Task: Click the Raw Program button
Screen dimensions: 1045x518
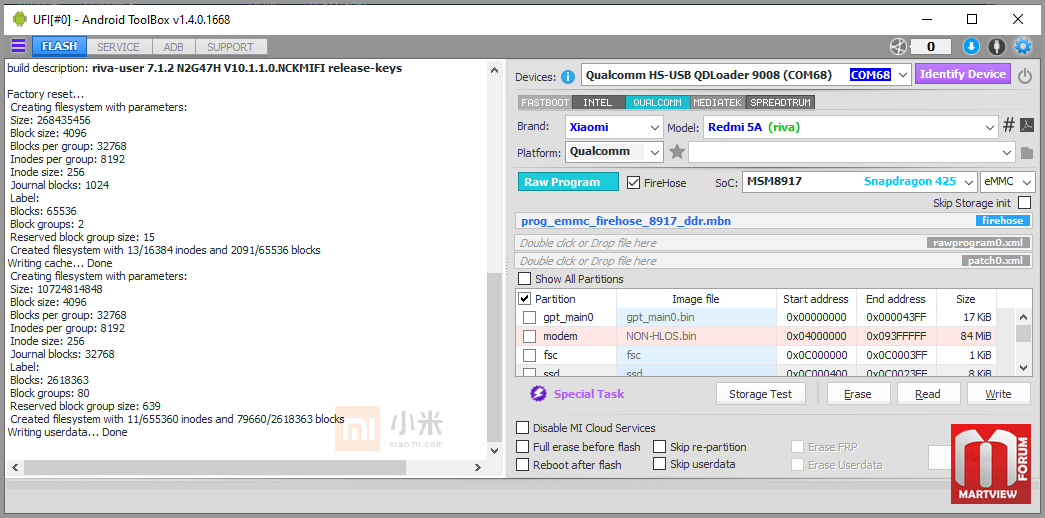Action: tap(568, 182)
